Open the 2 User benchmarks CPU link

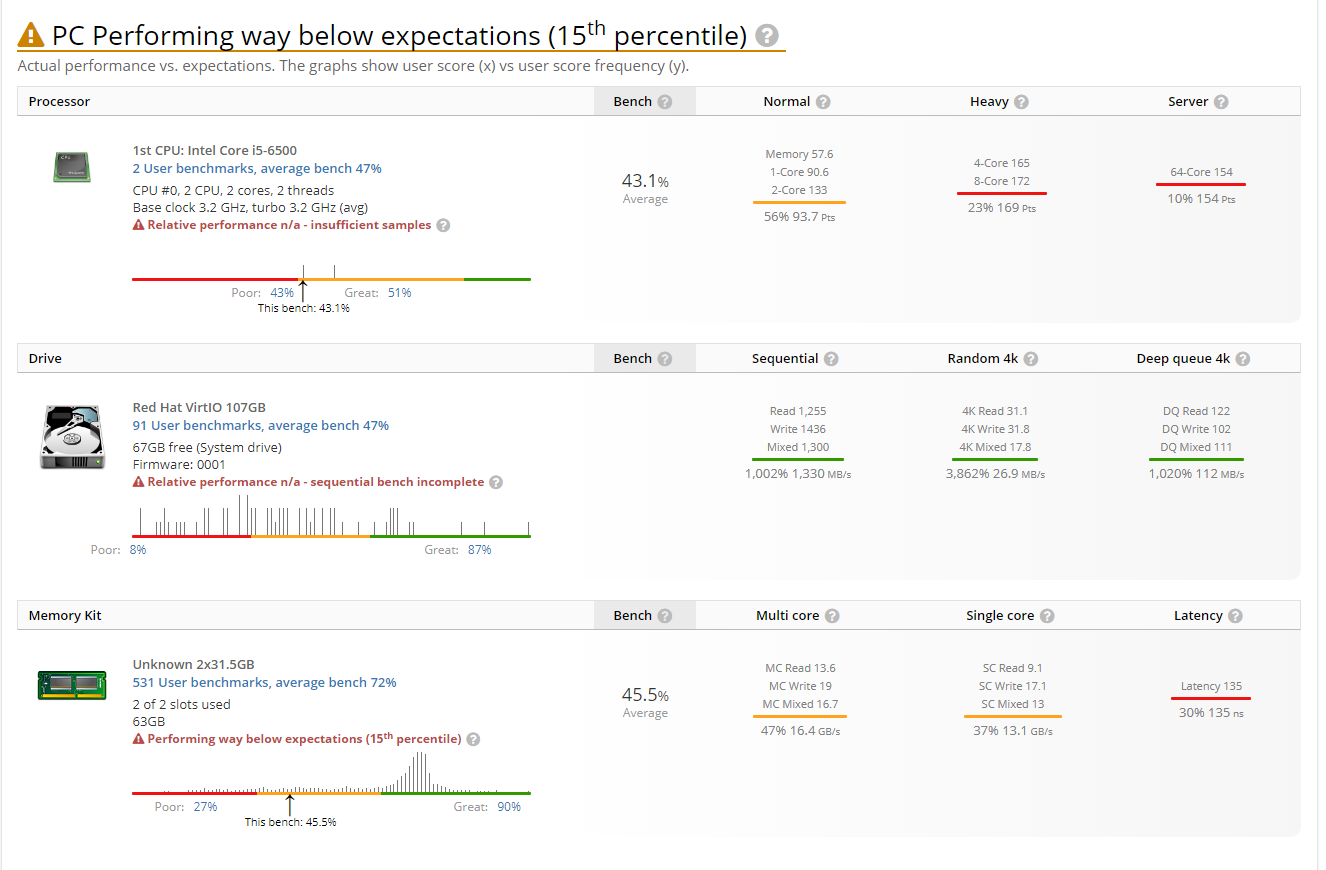tap(257, 168)
